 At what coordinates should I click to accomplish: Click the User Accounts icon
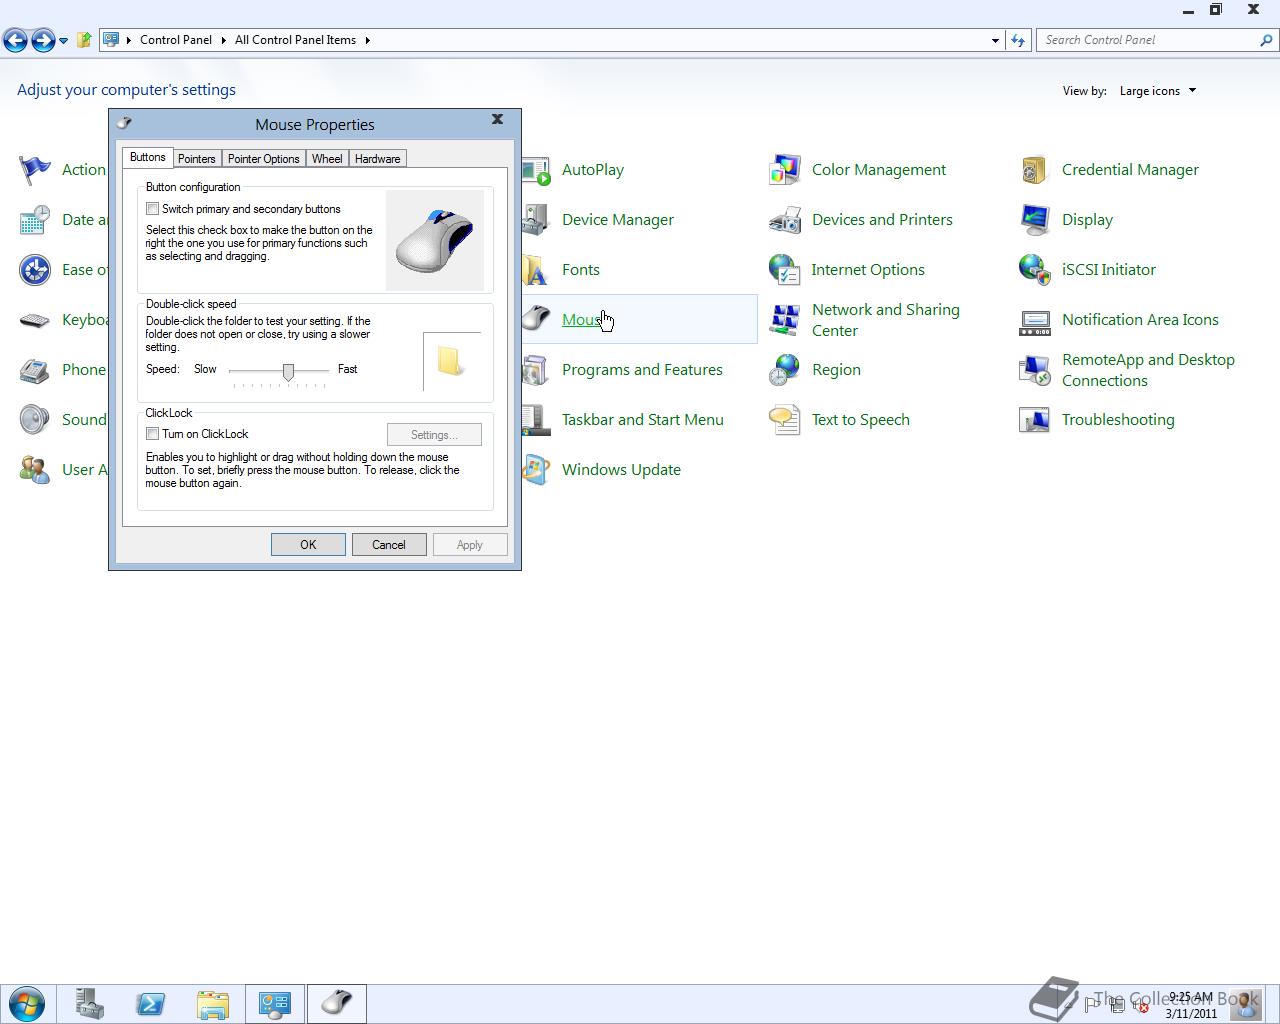click(x=35, y=470)
